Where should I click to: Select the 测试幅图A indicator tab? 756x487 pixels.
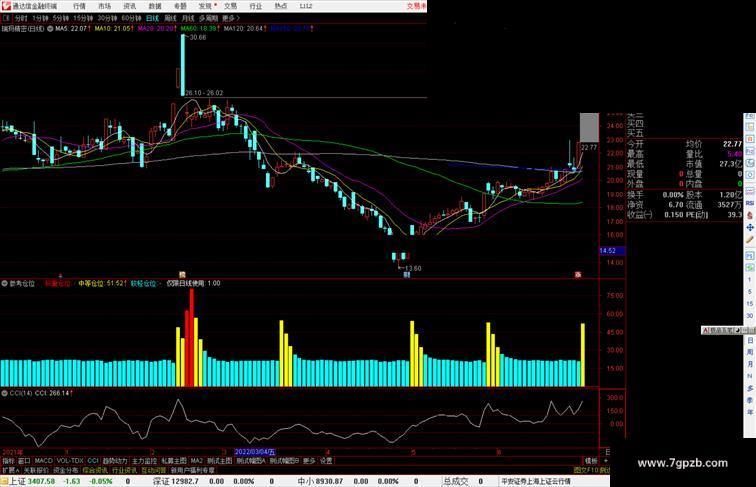[251, 461]
